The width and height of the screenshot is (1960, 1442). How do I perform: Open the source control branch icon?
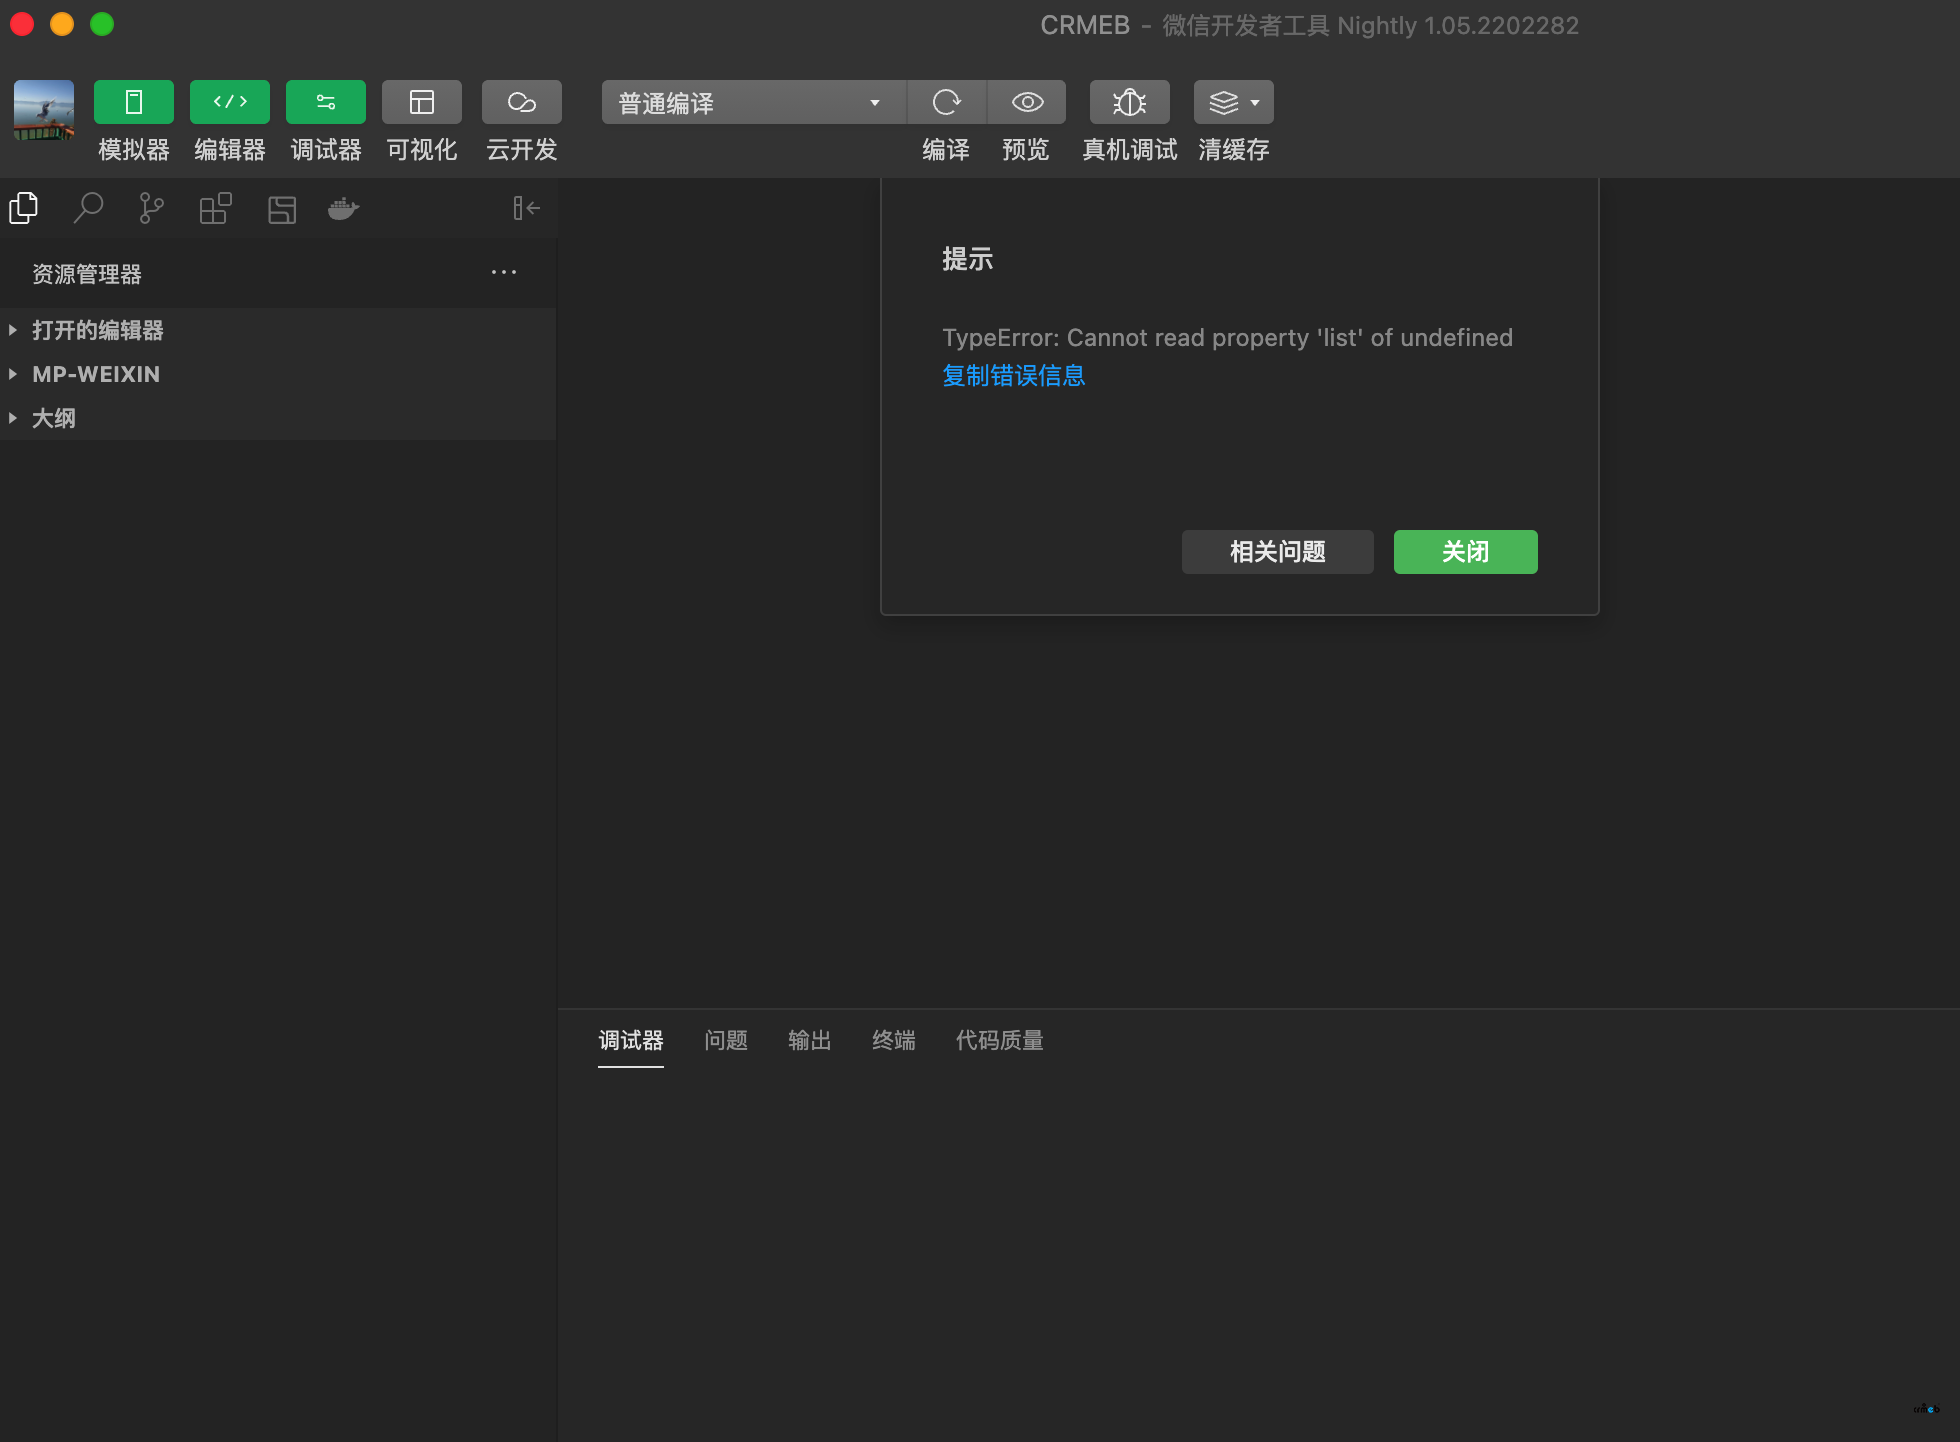(151, 208)
